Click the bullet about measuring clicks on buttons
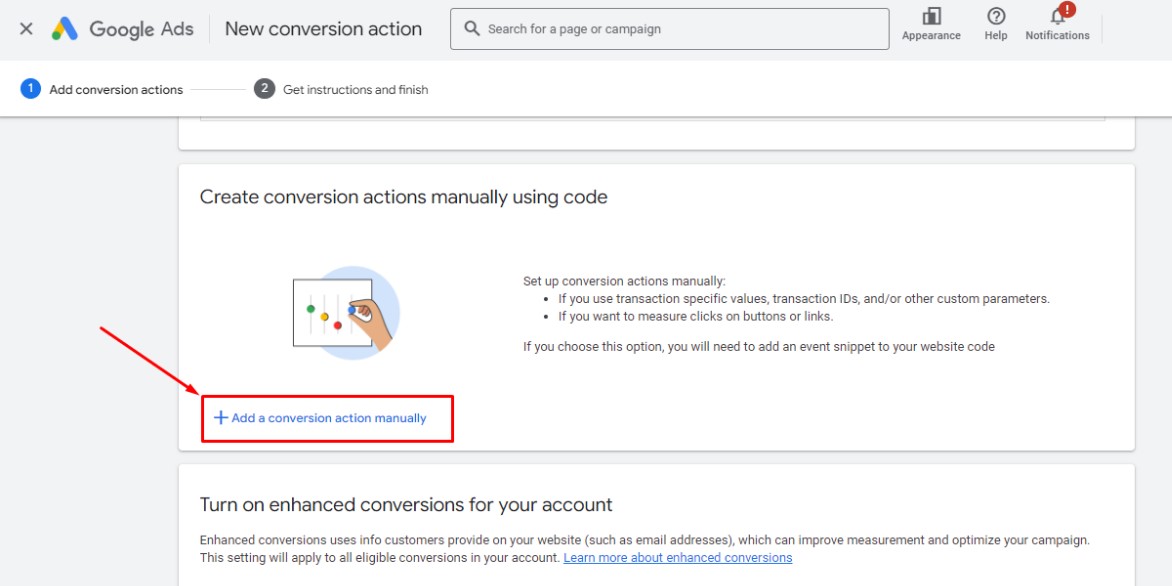The image size is (1172, 586). pyautogui.click(x=695, y=316)
